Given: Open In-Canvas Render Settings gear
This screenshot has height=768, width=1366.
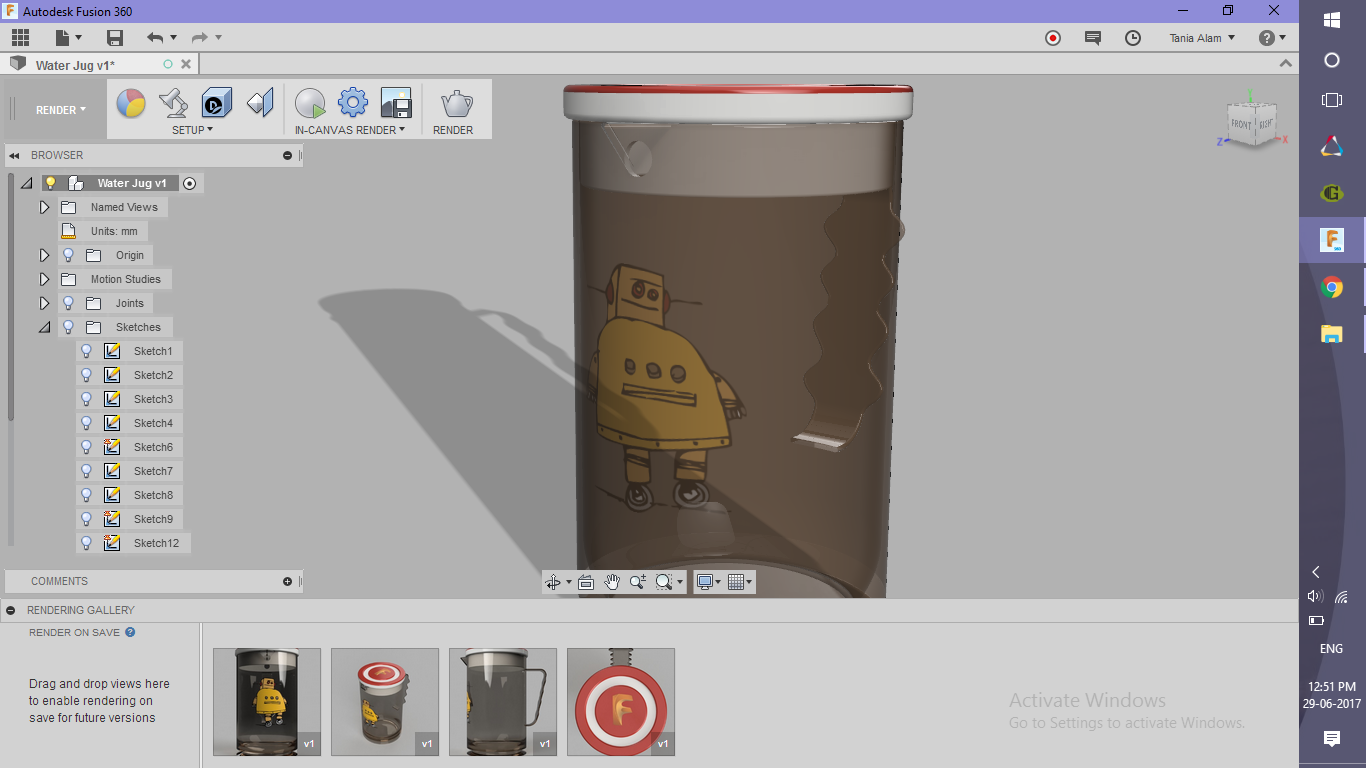Looking at the screenshot, I should pos(353,102).
